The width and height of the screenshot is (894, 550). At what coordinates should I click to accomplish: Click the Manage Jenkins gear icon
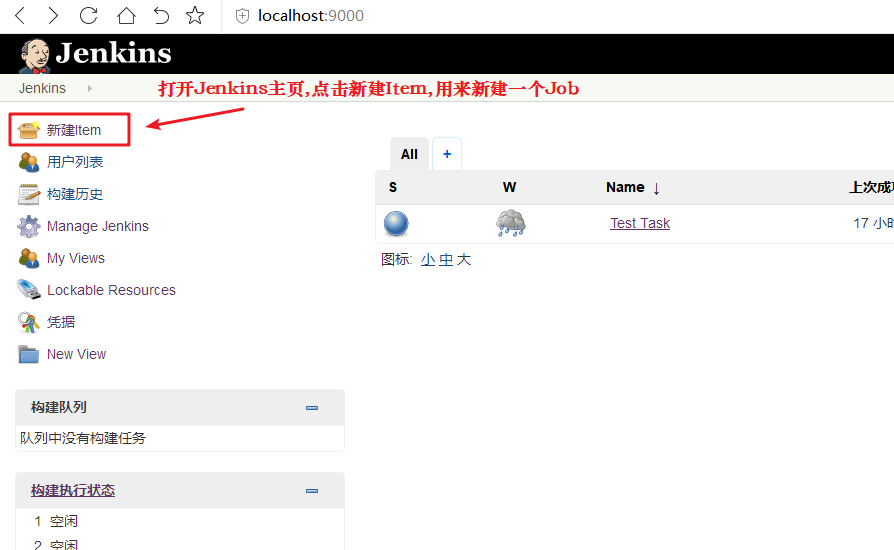29,226
